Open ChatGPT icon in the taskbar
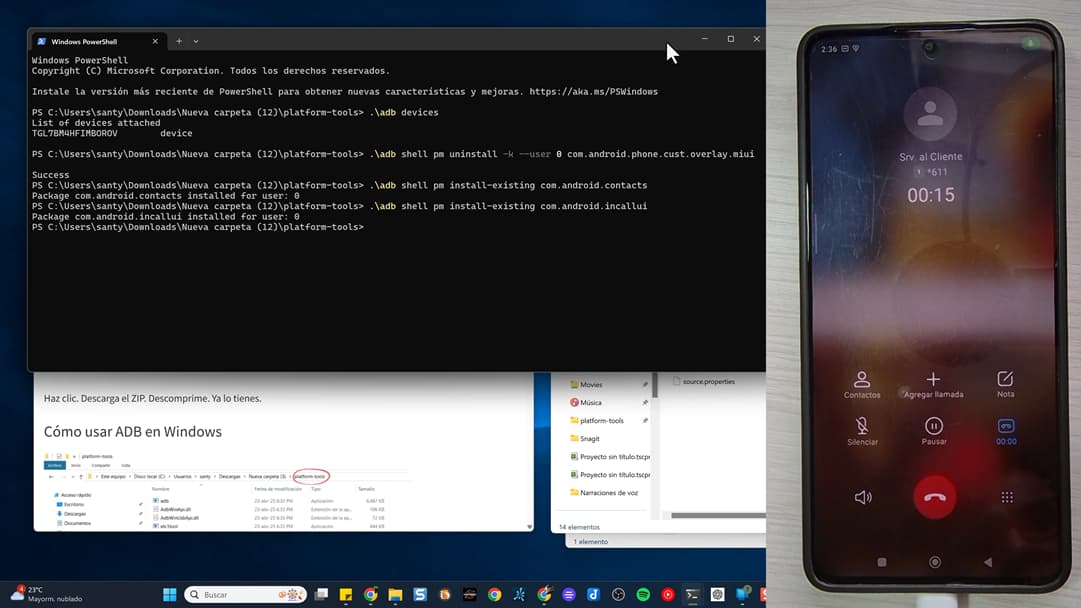Image resolution: width=1081 pixels, height=608 pixels. coord(717,595)
